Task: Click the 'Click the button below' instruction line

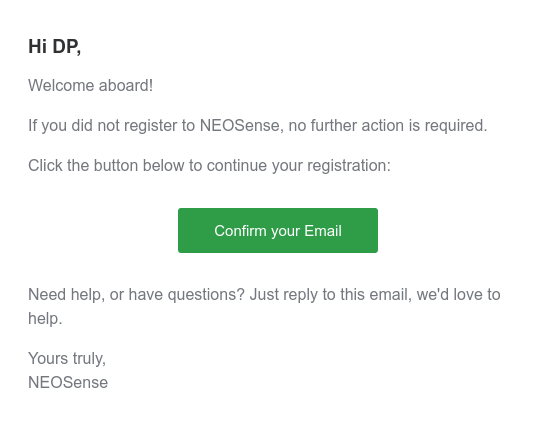Action: tap(209, 165)
